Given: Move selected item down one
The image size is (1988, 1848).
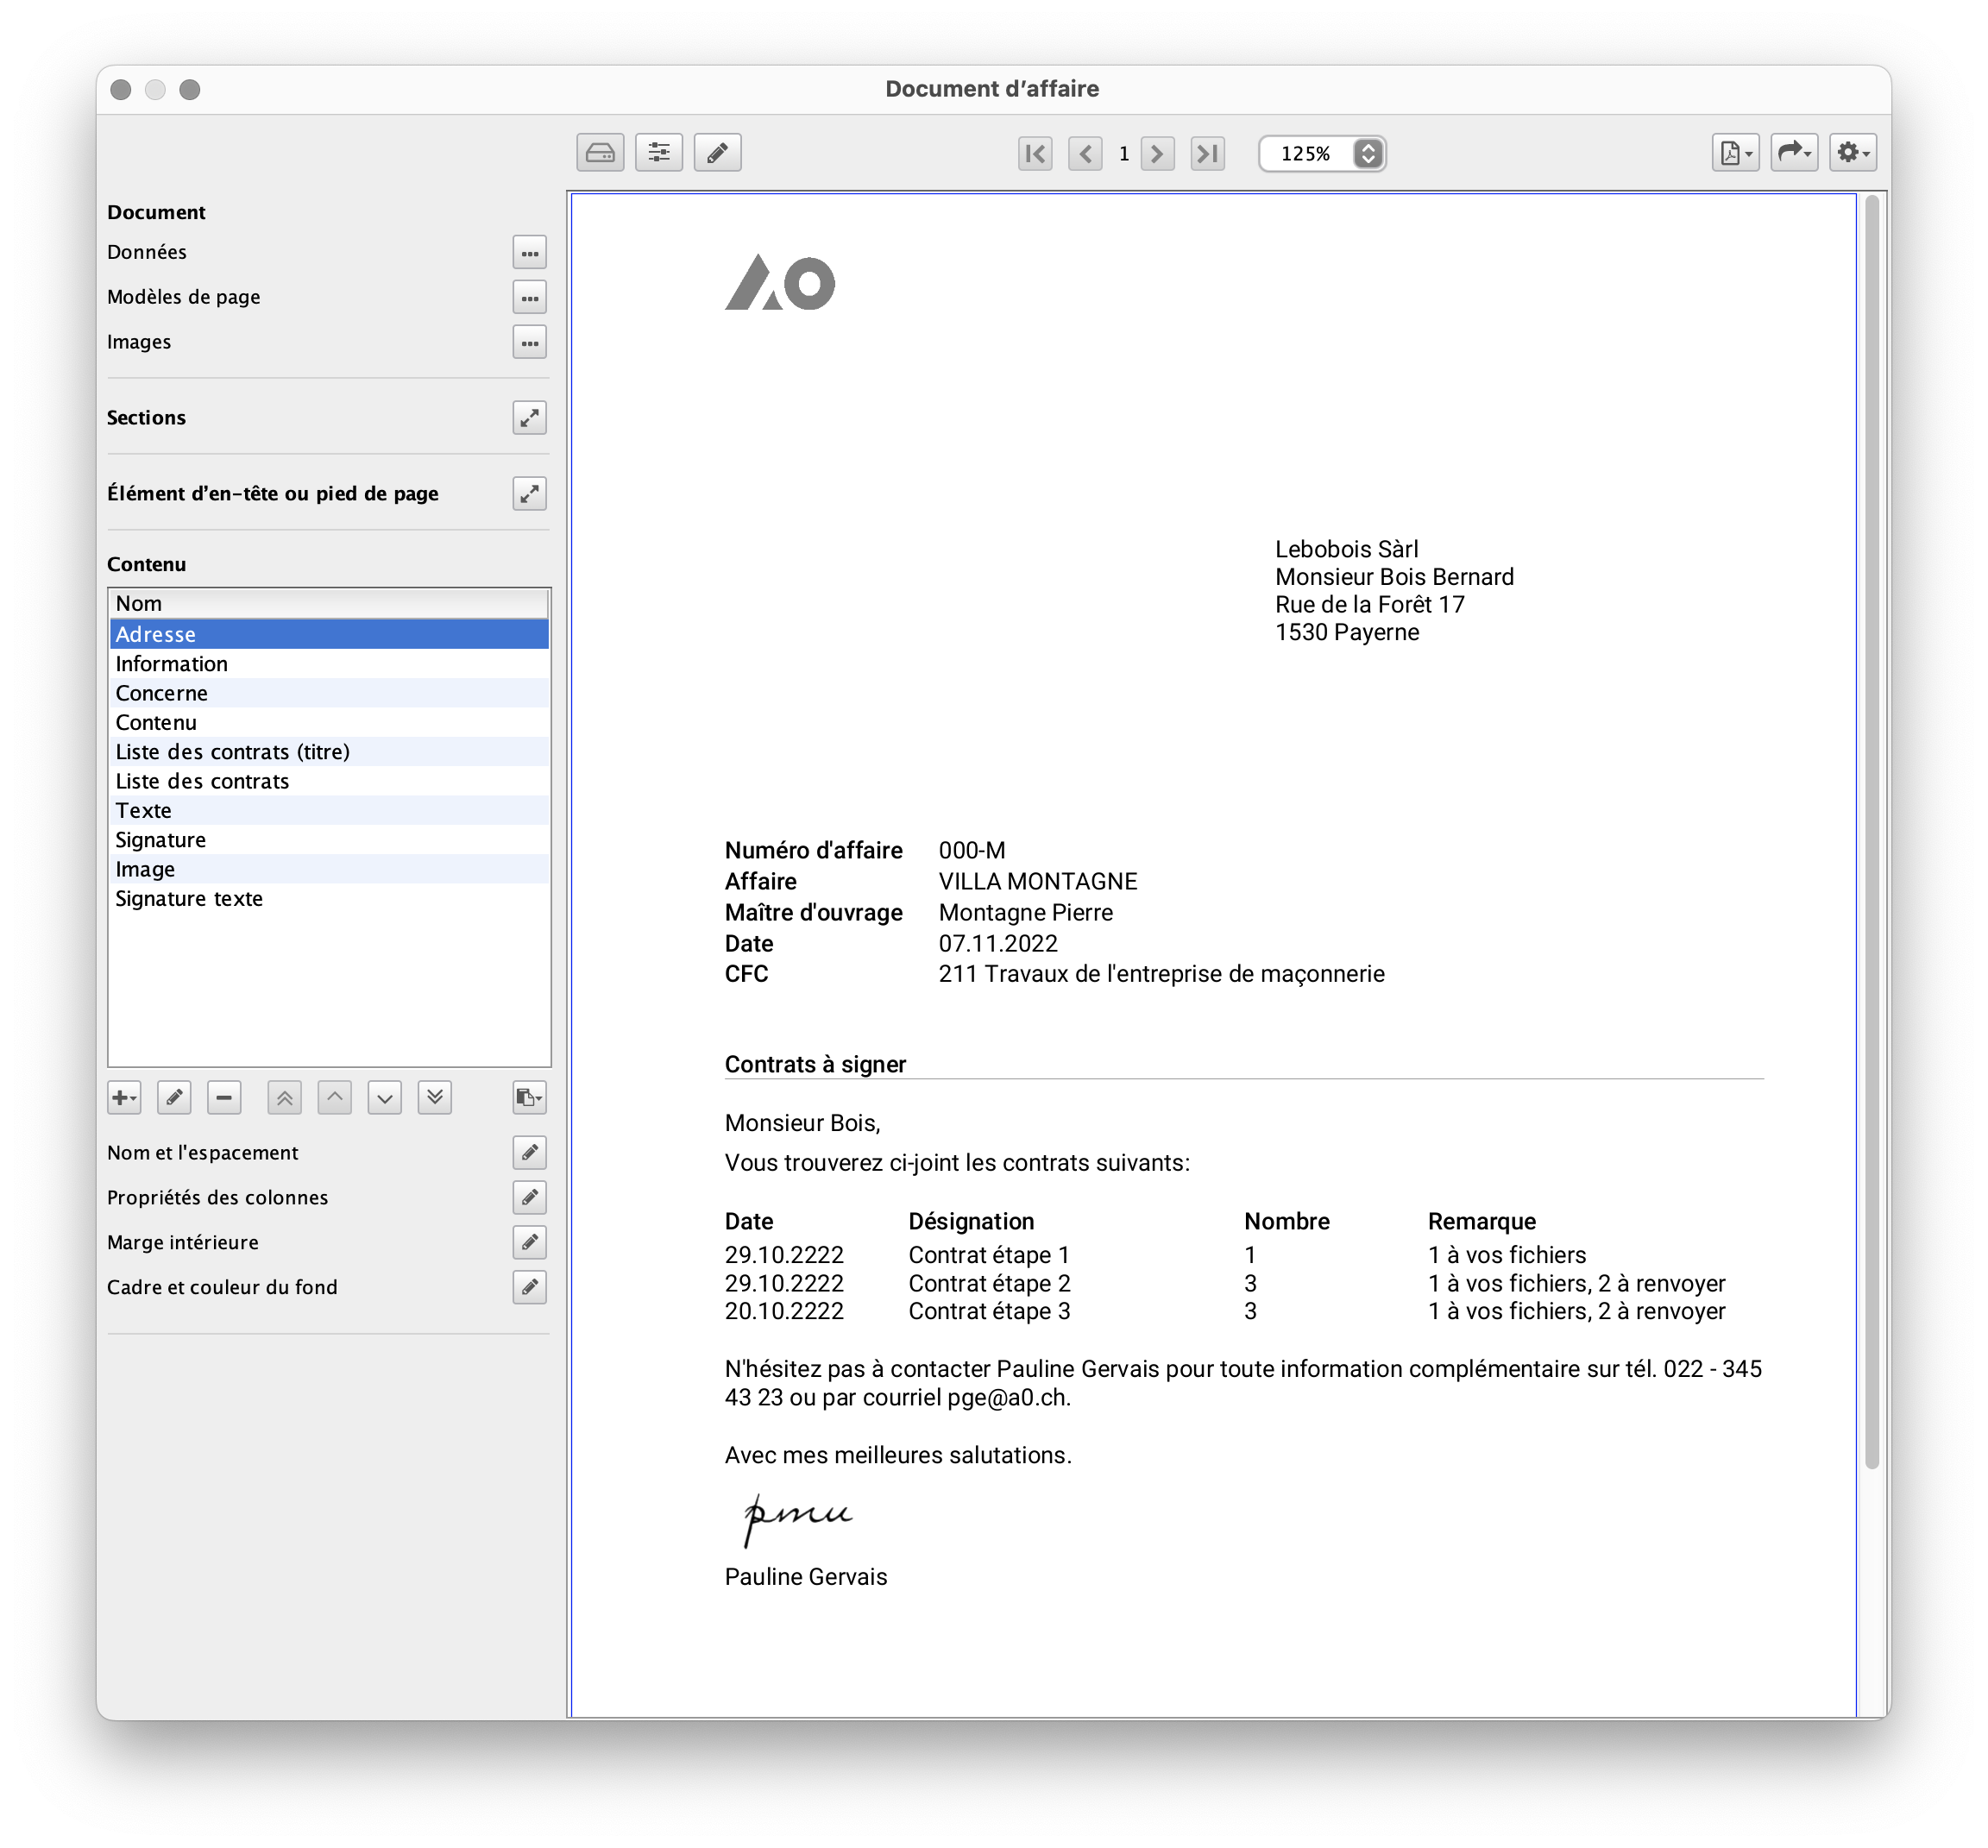Looking at the screenshot, I should pos(385,1098).
